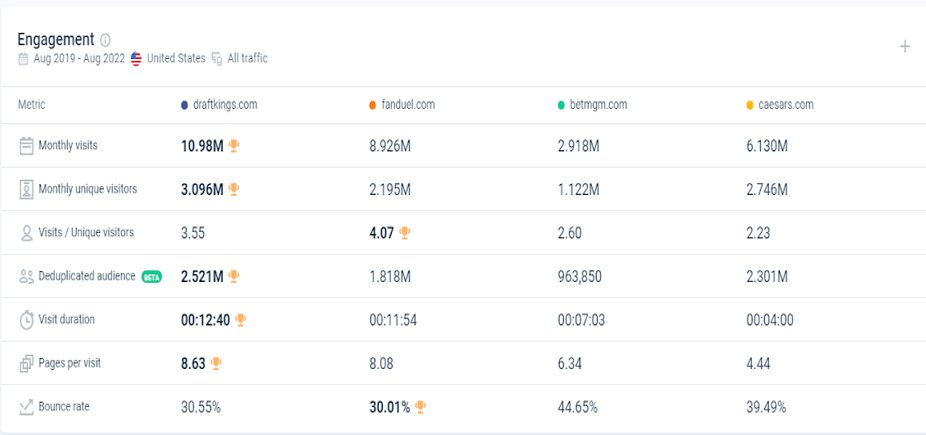Open the fanduel.com column header
Viewport: 926px width, 435px height.
[x=408, y=105]
